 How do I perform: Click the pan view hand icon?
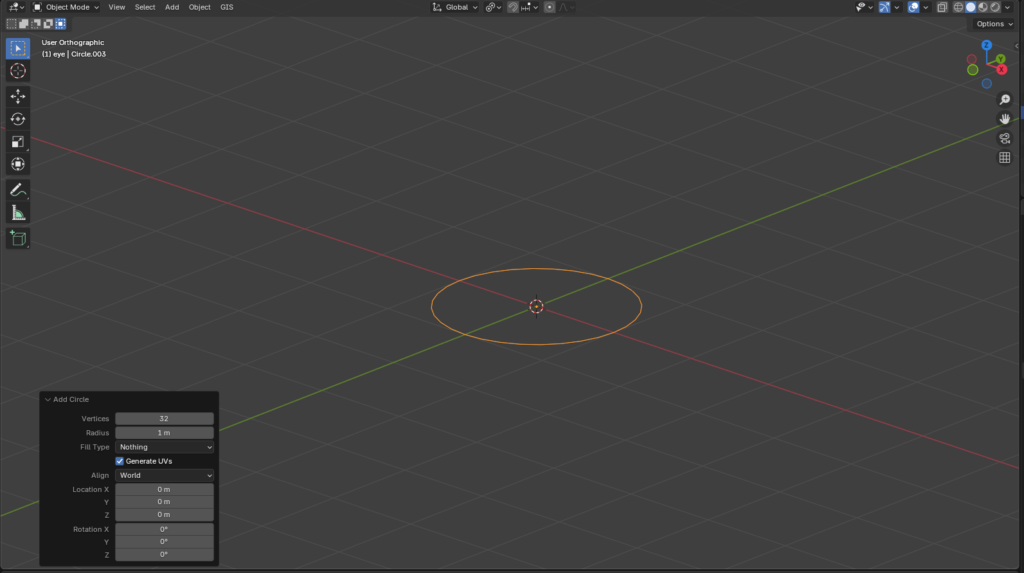[1004, 119]
